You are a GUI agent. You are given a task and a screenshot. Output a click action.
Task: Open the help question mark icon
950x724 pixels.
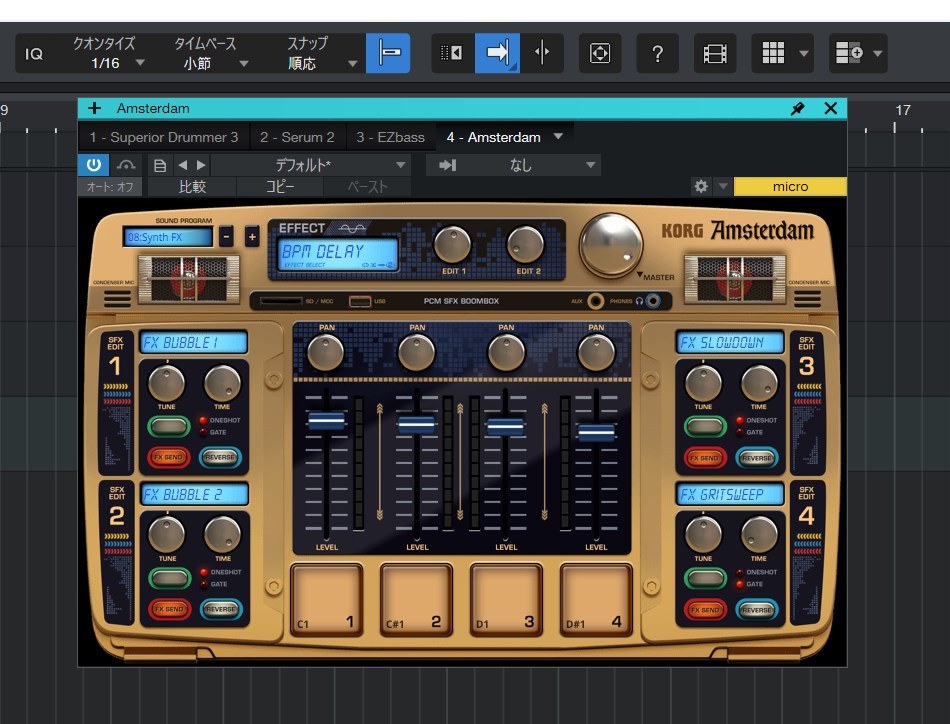click(x=657, y=54)
